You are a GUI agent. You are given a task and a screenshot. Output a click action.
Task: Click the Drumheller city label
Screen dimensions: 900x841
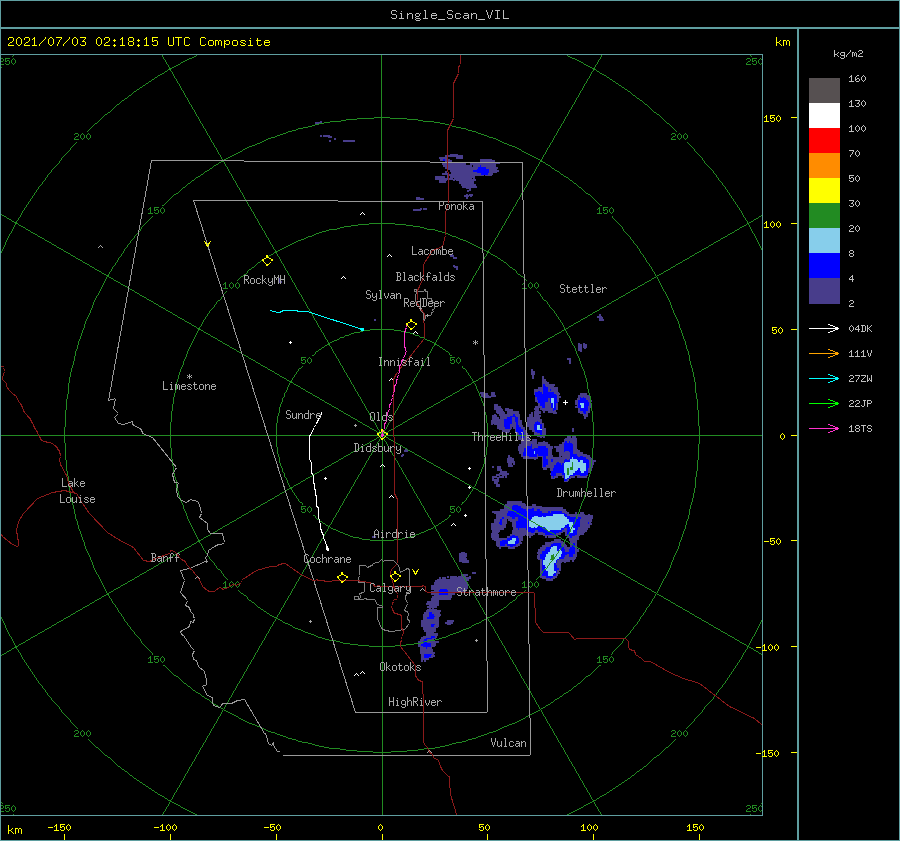pos(586,493)
